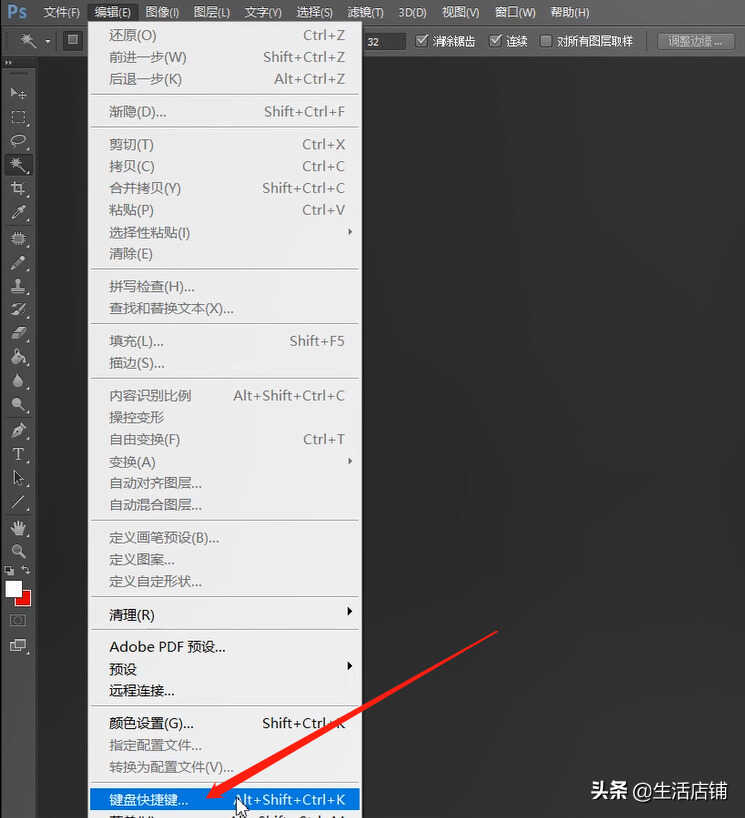Change the screen mode
Image resolution: width=745 pixels, height=818 pixels.
18,645
